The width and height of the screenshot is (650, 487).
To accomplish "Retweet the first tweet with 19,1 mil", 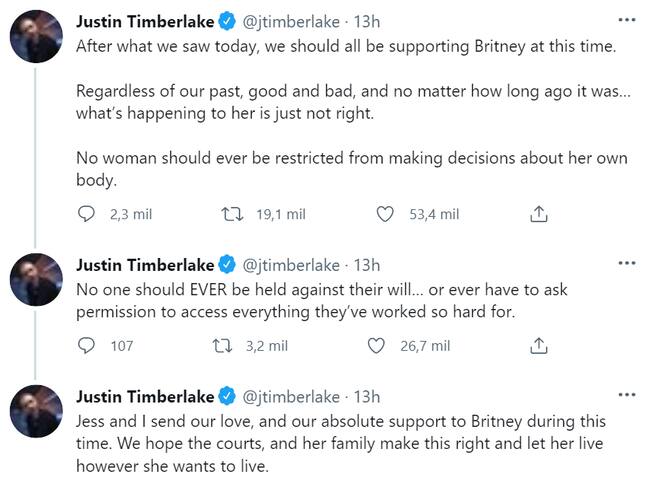I will pos(232,214).
